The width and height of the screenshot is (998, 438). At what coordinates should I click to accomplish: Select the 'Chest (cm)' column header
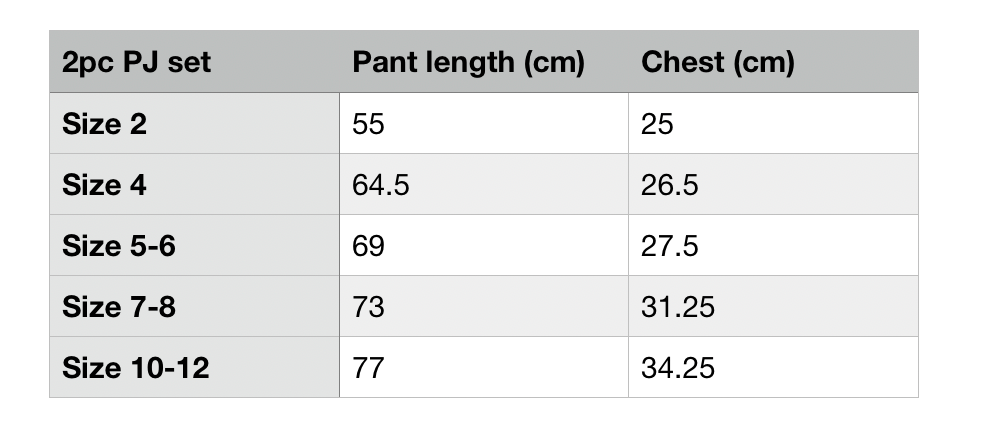pos(717,63)
